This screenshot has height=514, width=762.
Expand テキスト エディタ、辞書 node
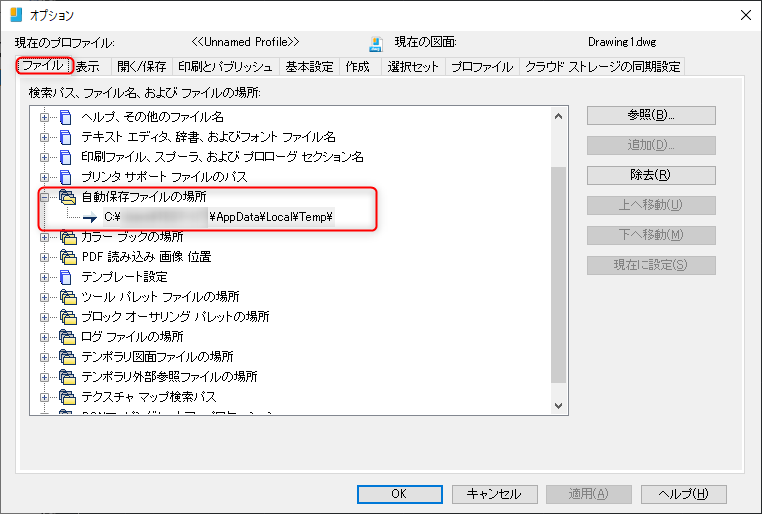tap(44, 137)
